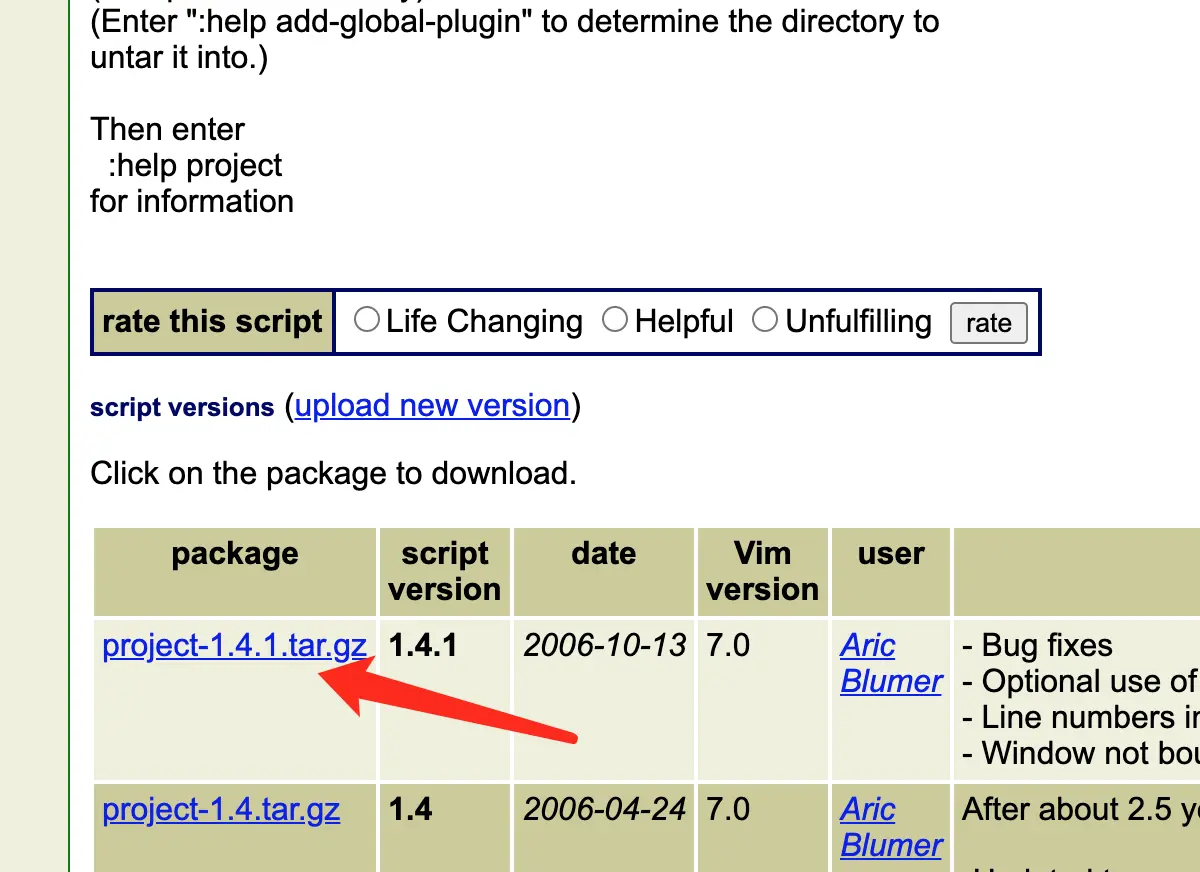The image size is (1200, 872).
Task: Download project-1.4.1.tar.gz package
Action: 234,645
